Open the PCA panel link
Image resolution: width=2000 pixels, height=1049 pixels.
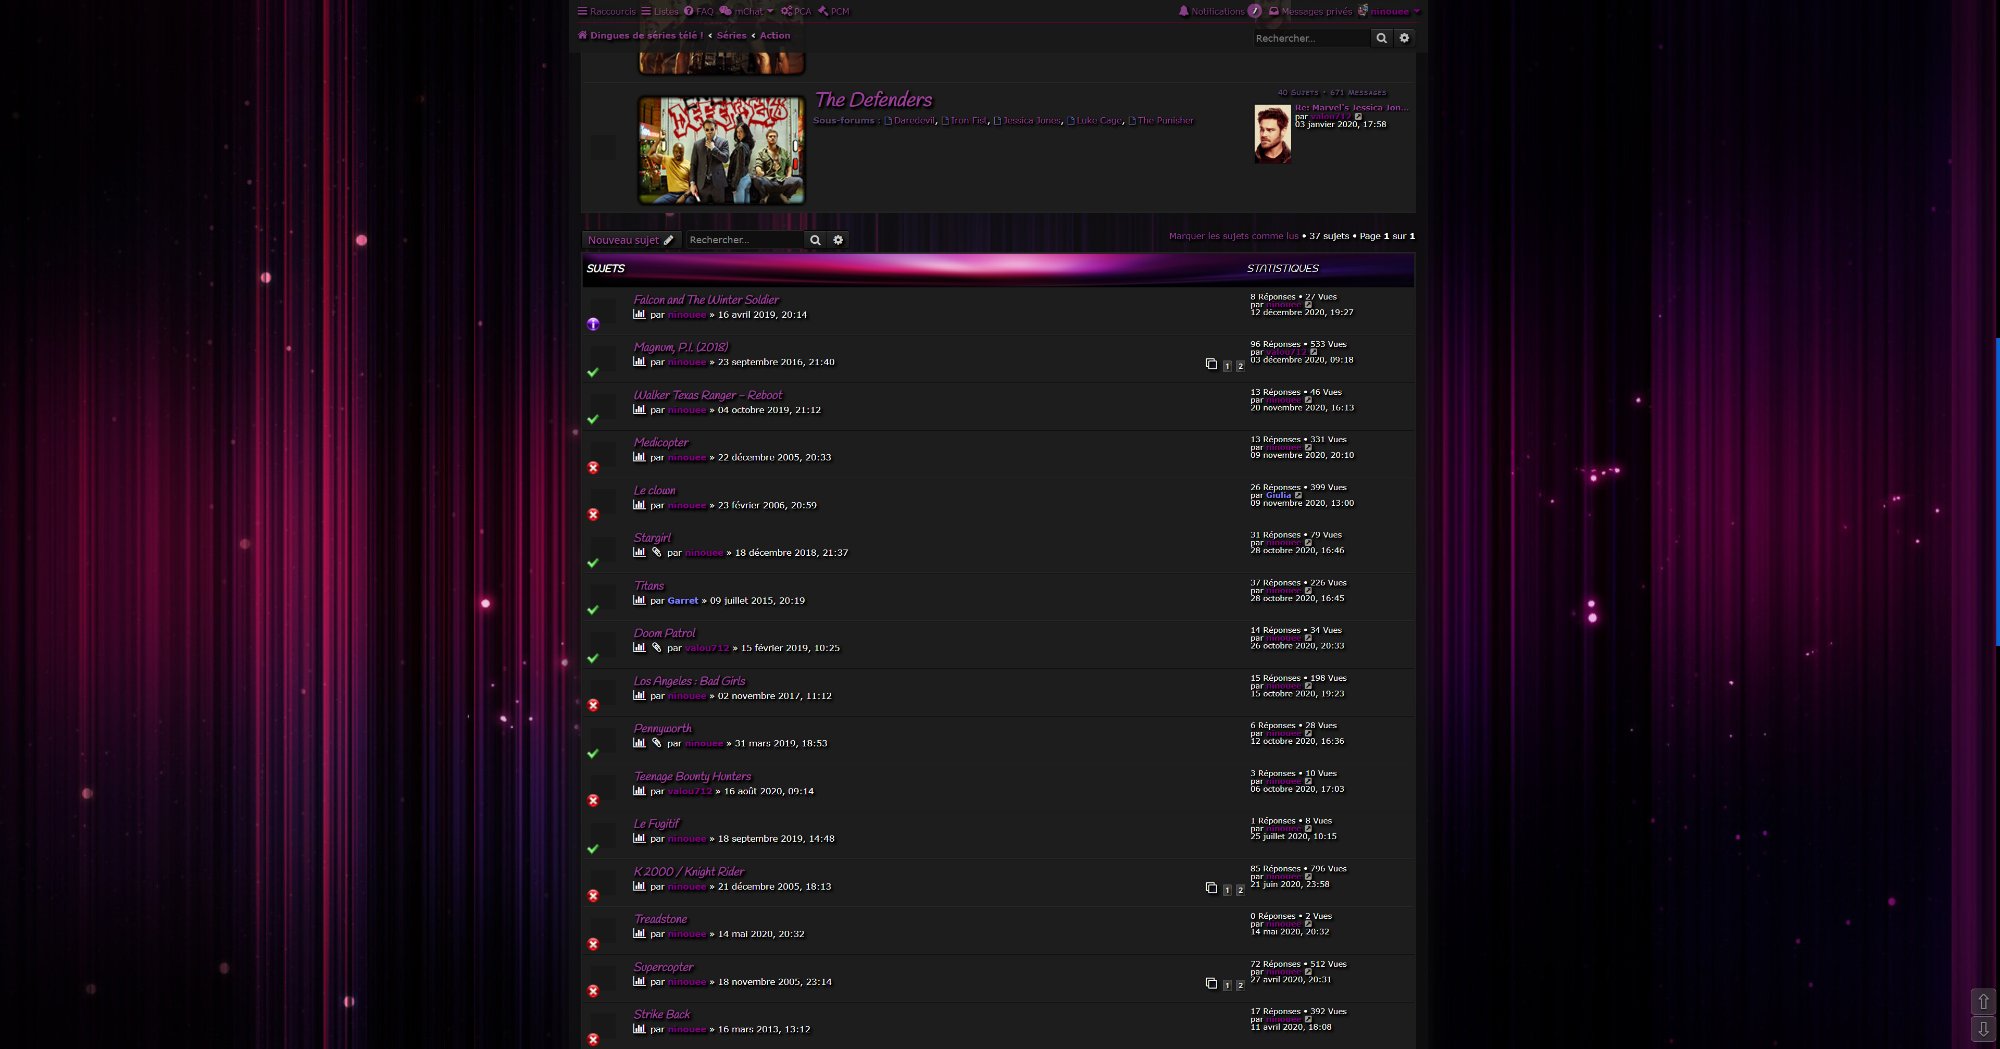tap(796, 11)
